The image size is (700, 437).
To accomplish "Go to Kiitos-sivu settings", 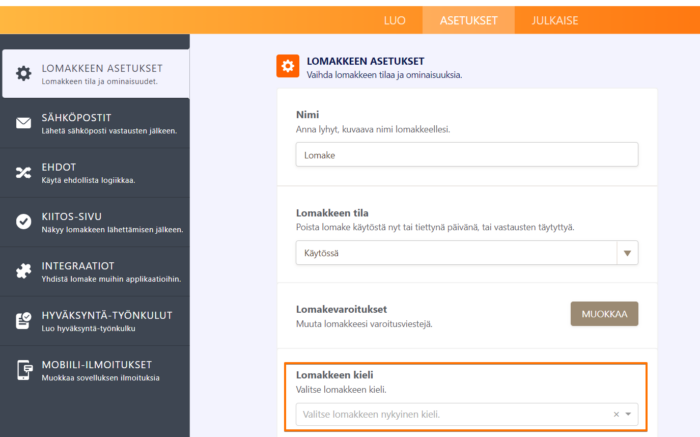I will click(108, 222).
